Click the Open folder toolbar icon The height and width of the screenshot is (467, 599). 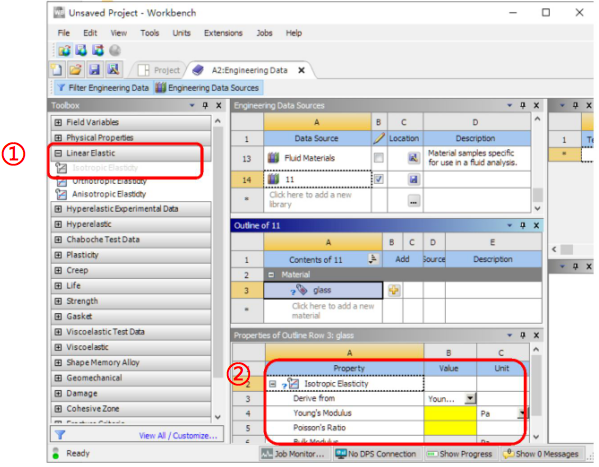click(x=76, y=70)
